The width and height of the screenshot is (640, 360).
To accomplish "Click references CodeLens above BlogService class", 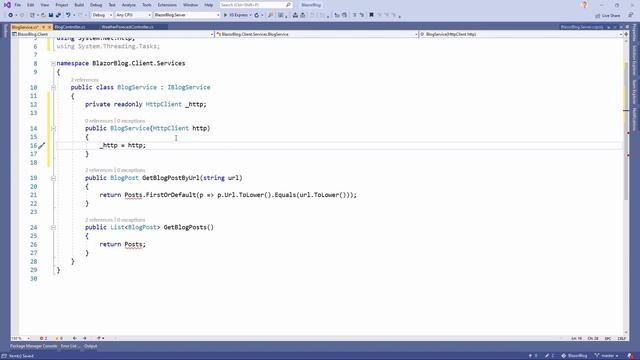I will click(x=84, y=80).
